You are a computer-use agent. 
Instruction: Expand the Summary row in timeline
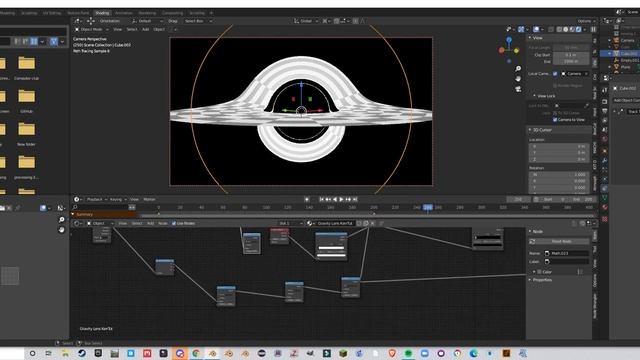click(73, 214)
